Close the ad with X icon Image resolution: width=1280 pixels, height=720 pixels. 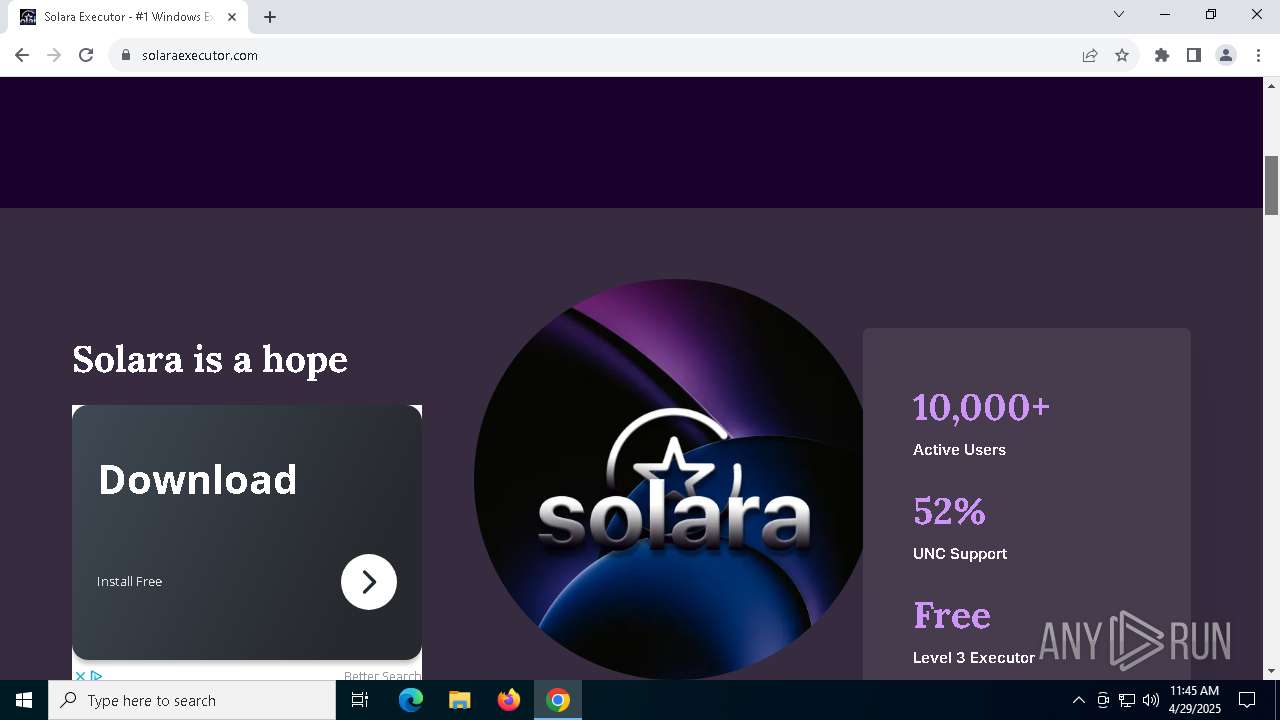pyautogui.click(x=81, y=676)
